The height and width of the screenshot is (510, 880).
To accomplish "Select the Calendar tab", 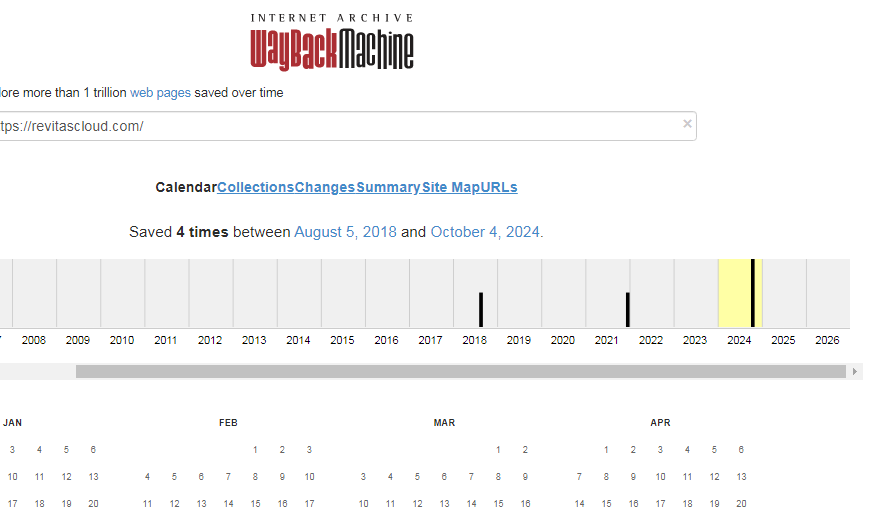I will coord(186,187).
